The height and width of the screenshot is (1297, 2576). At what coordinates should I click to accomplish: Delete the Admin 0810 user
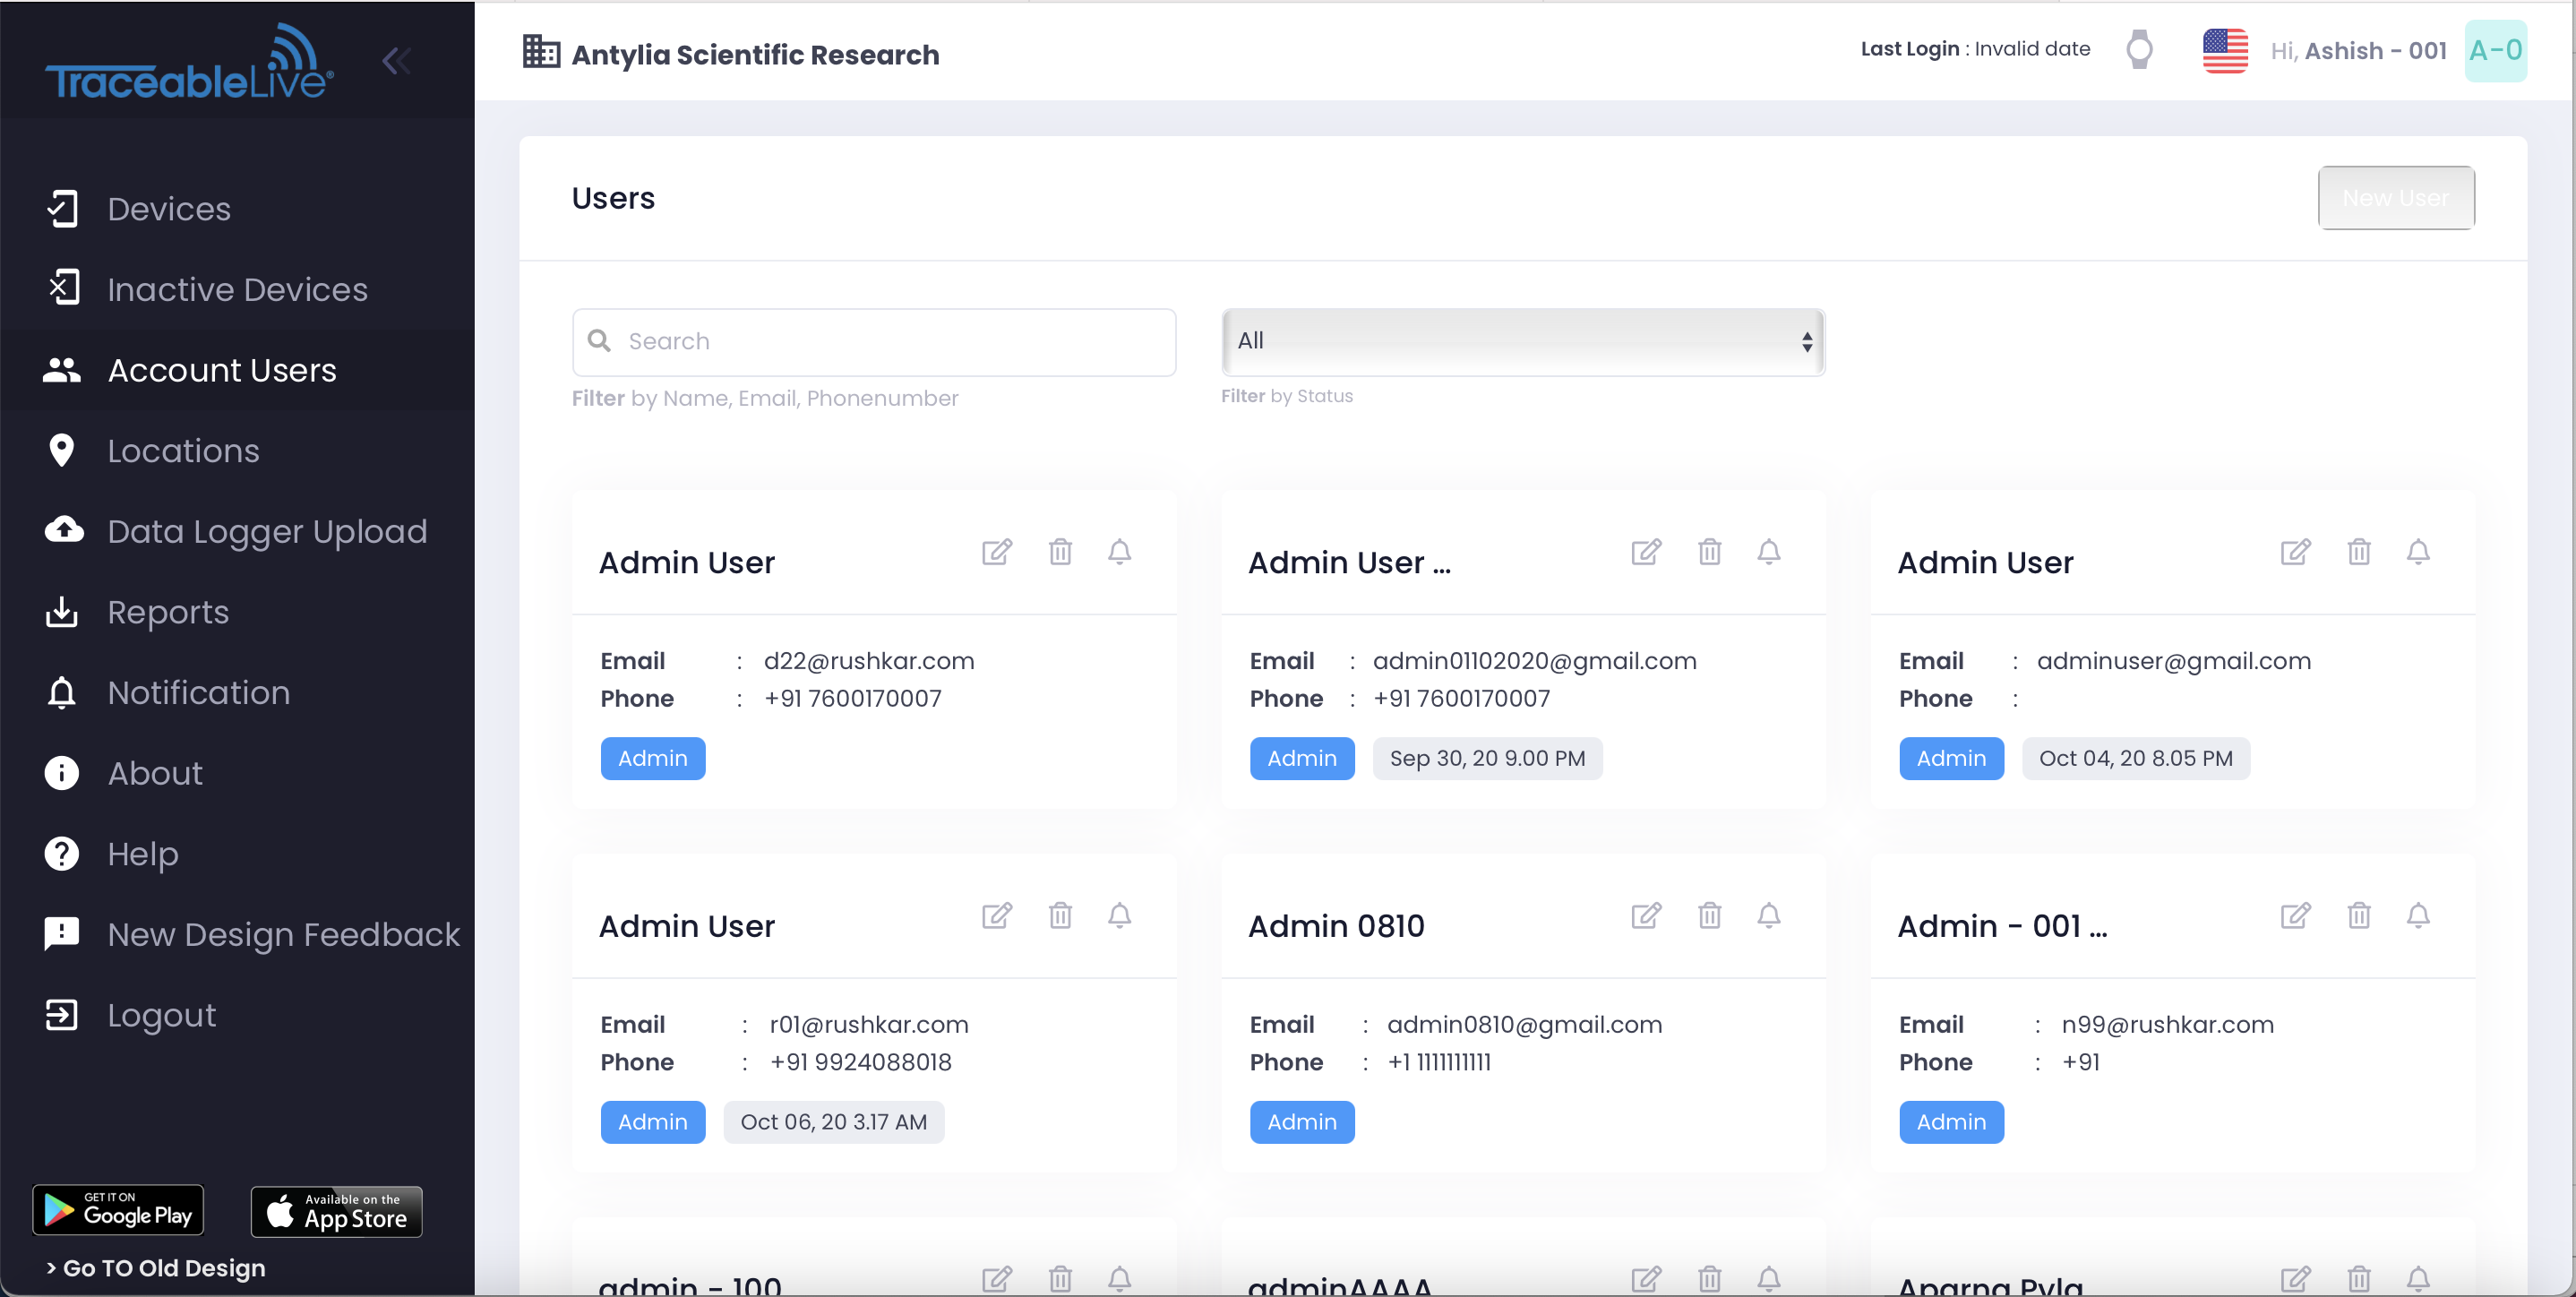click(x=1709, y=916)
